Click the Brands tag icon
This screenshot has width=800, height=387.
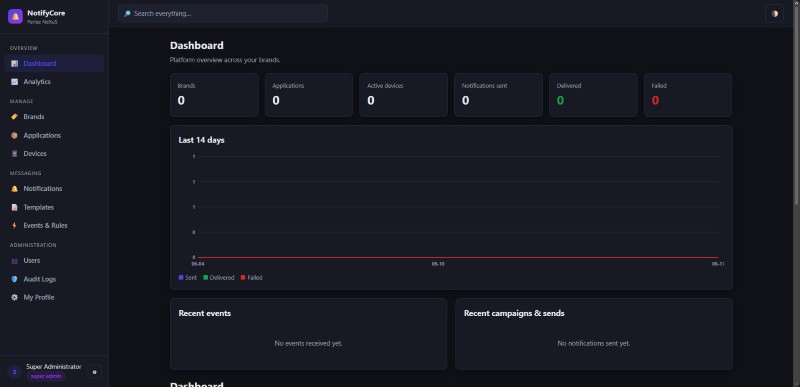point(14,117)
